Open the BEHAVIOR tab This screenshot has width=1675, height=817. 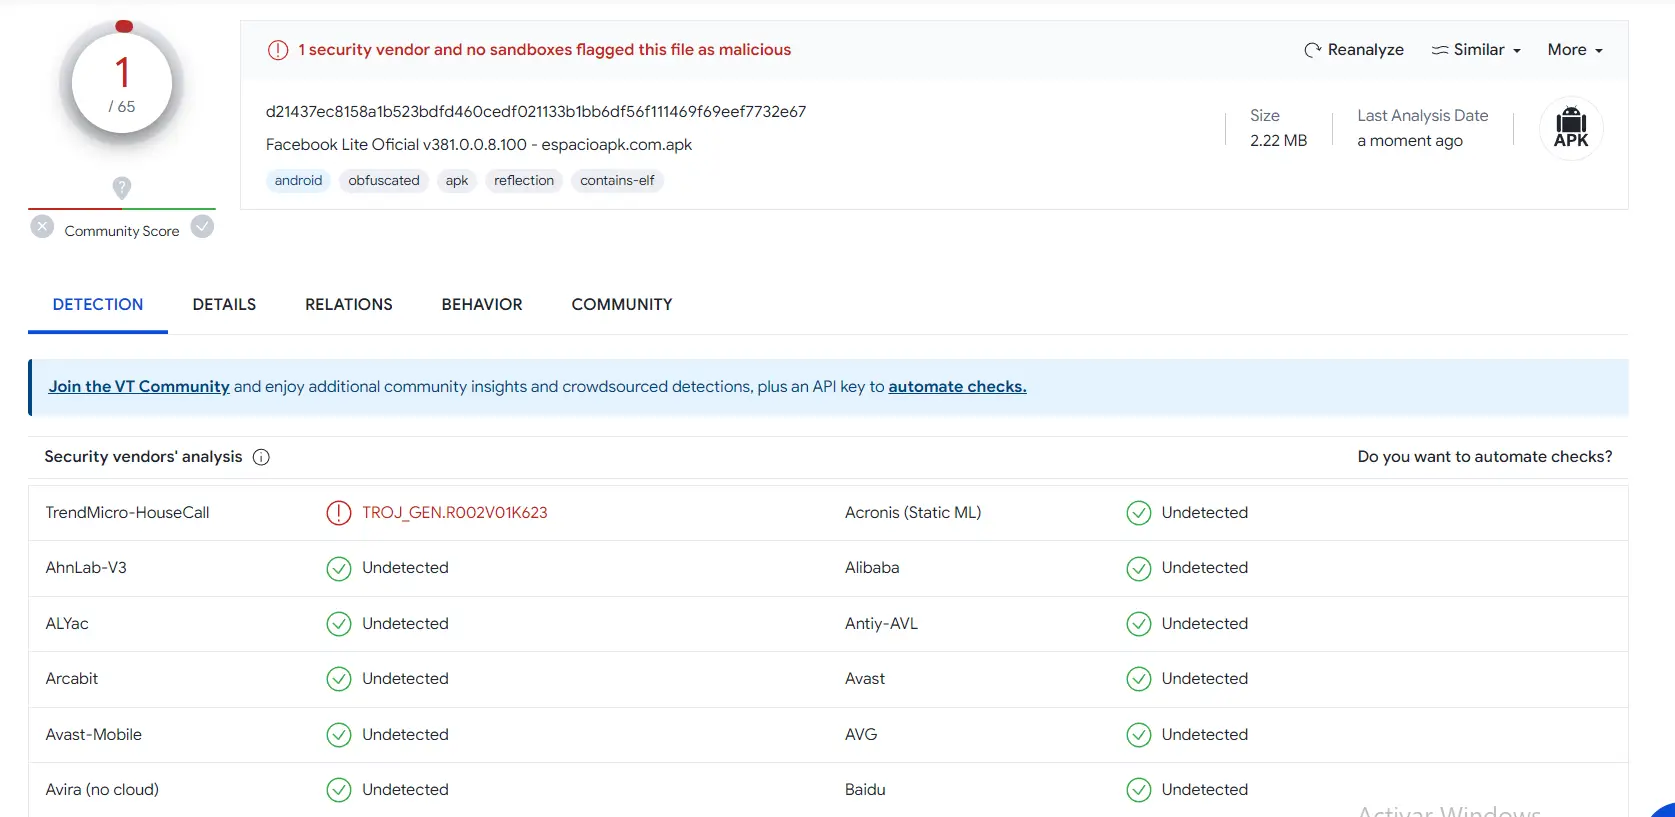[x=482, y=305]
